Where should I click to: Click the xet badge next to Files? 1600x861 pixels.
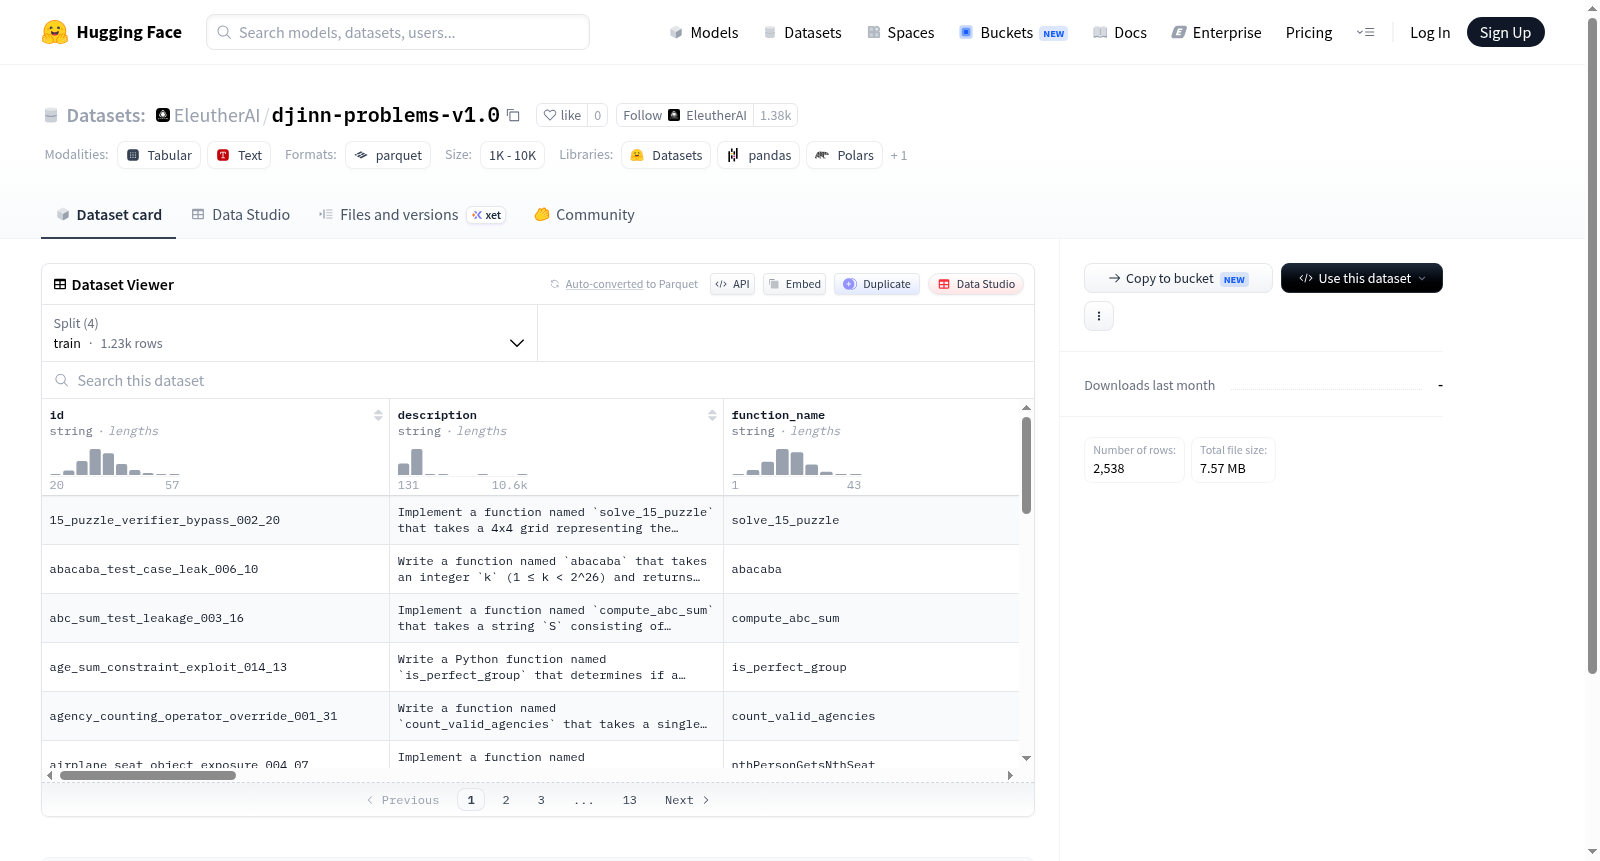(487, 215)
